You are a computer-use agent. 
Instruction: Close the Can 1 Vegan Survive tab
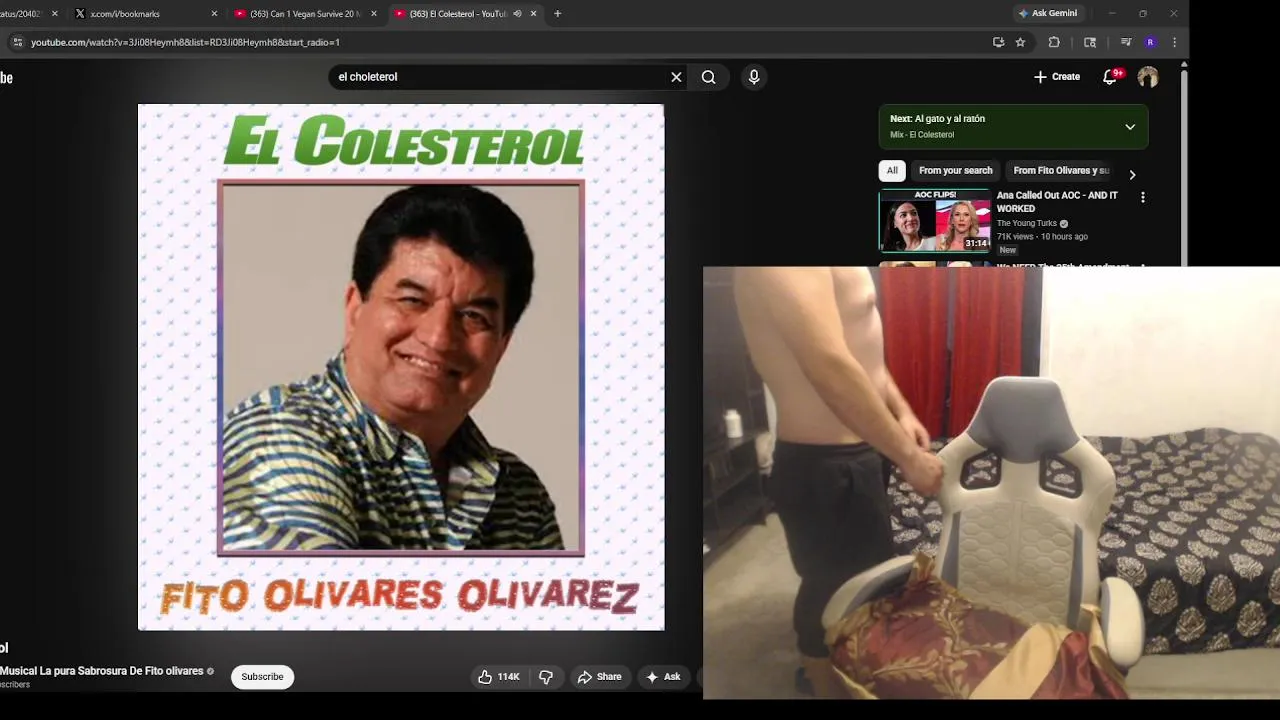click(374, 14)
